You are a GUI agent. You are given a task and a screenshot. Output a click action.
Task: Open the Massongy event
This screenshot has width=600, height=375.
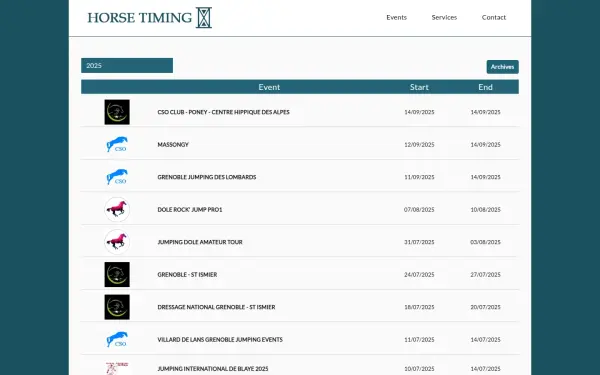tap(173, 145)
